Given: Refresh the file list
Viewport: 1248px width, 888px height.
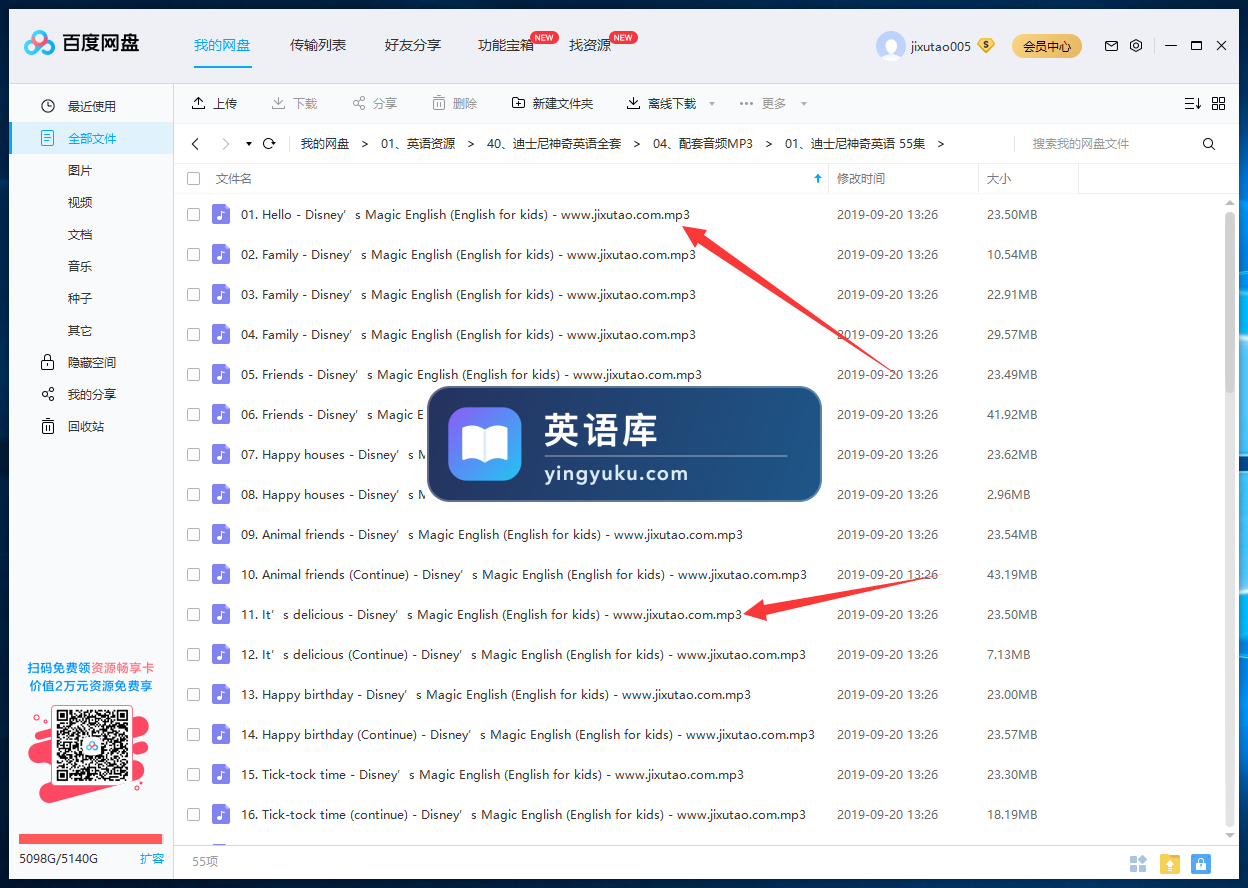Looking at the screenshot, I should tap(269, 144).
